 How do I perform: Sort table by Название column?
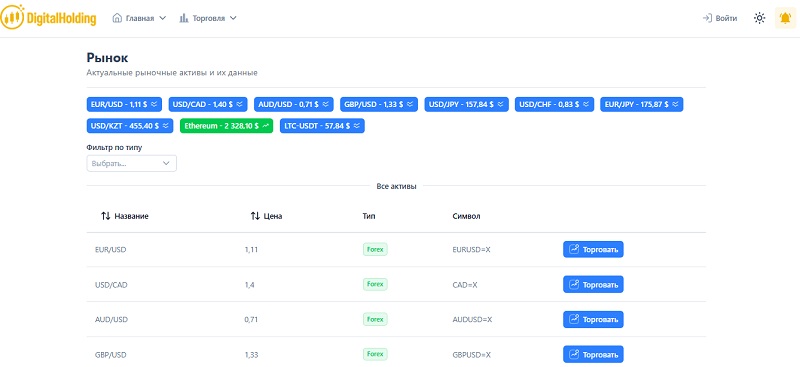tap(125, 216)
